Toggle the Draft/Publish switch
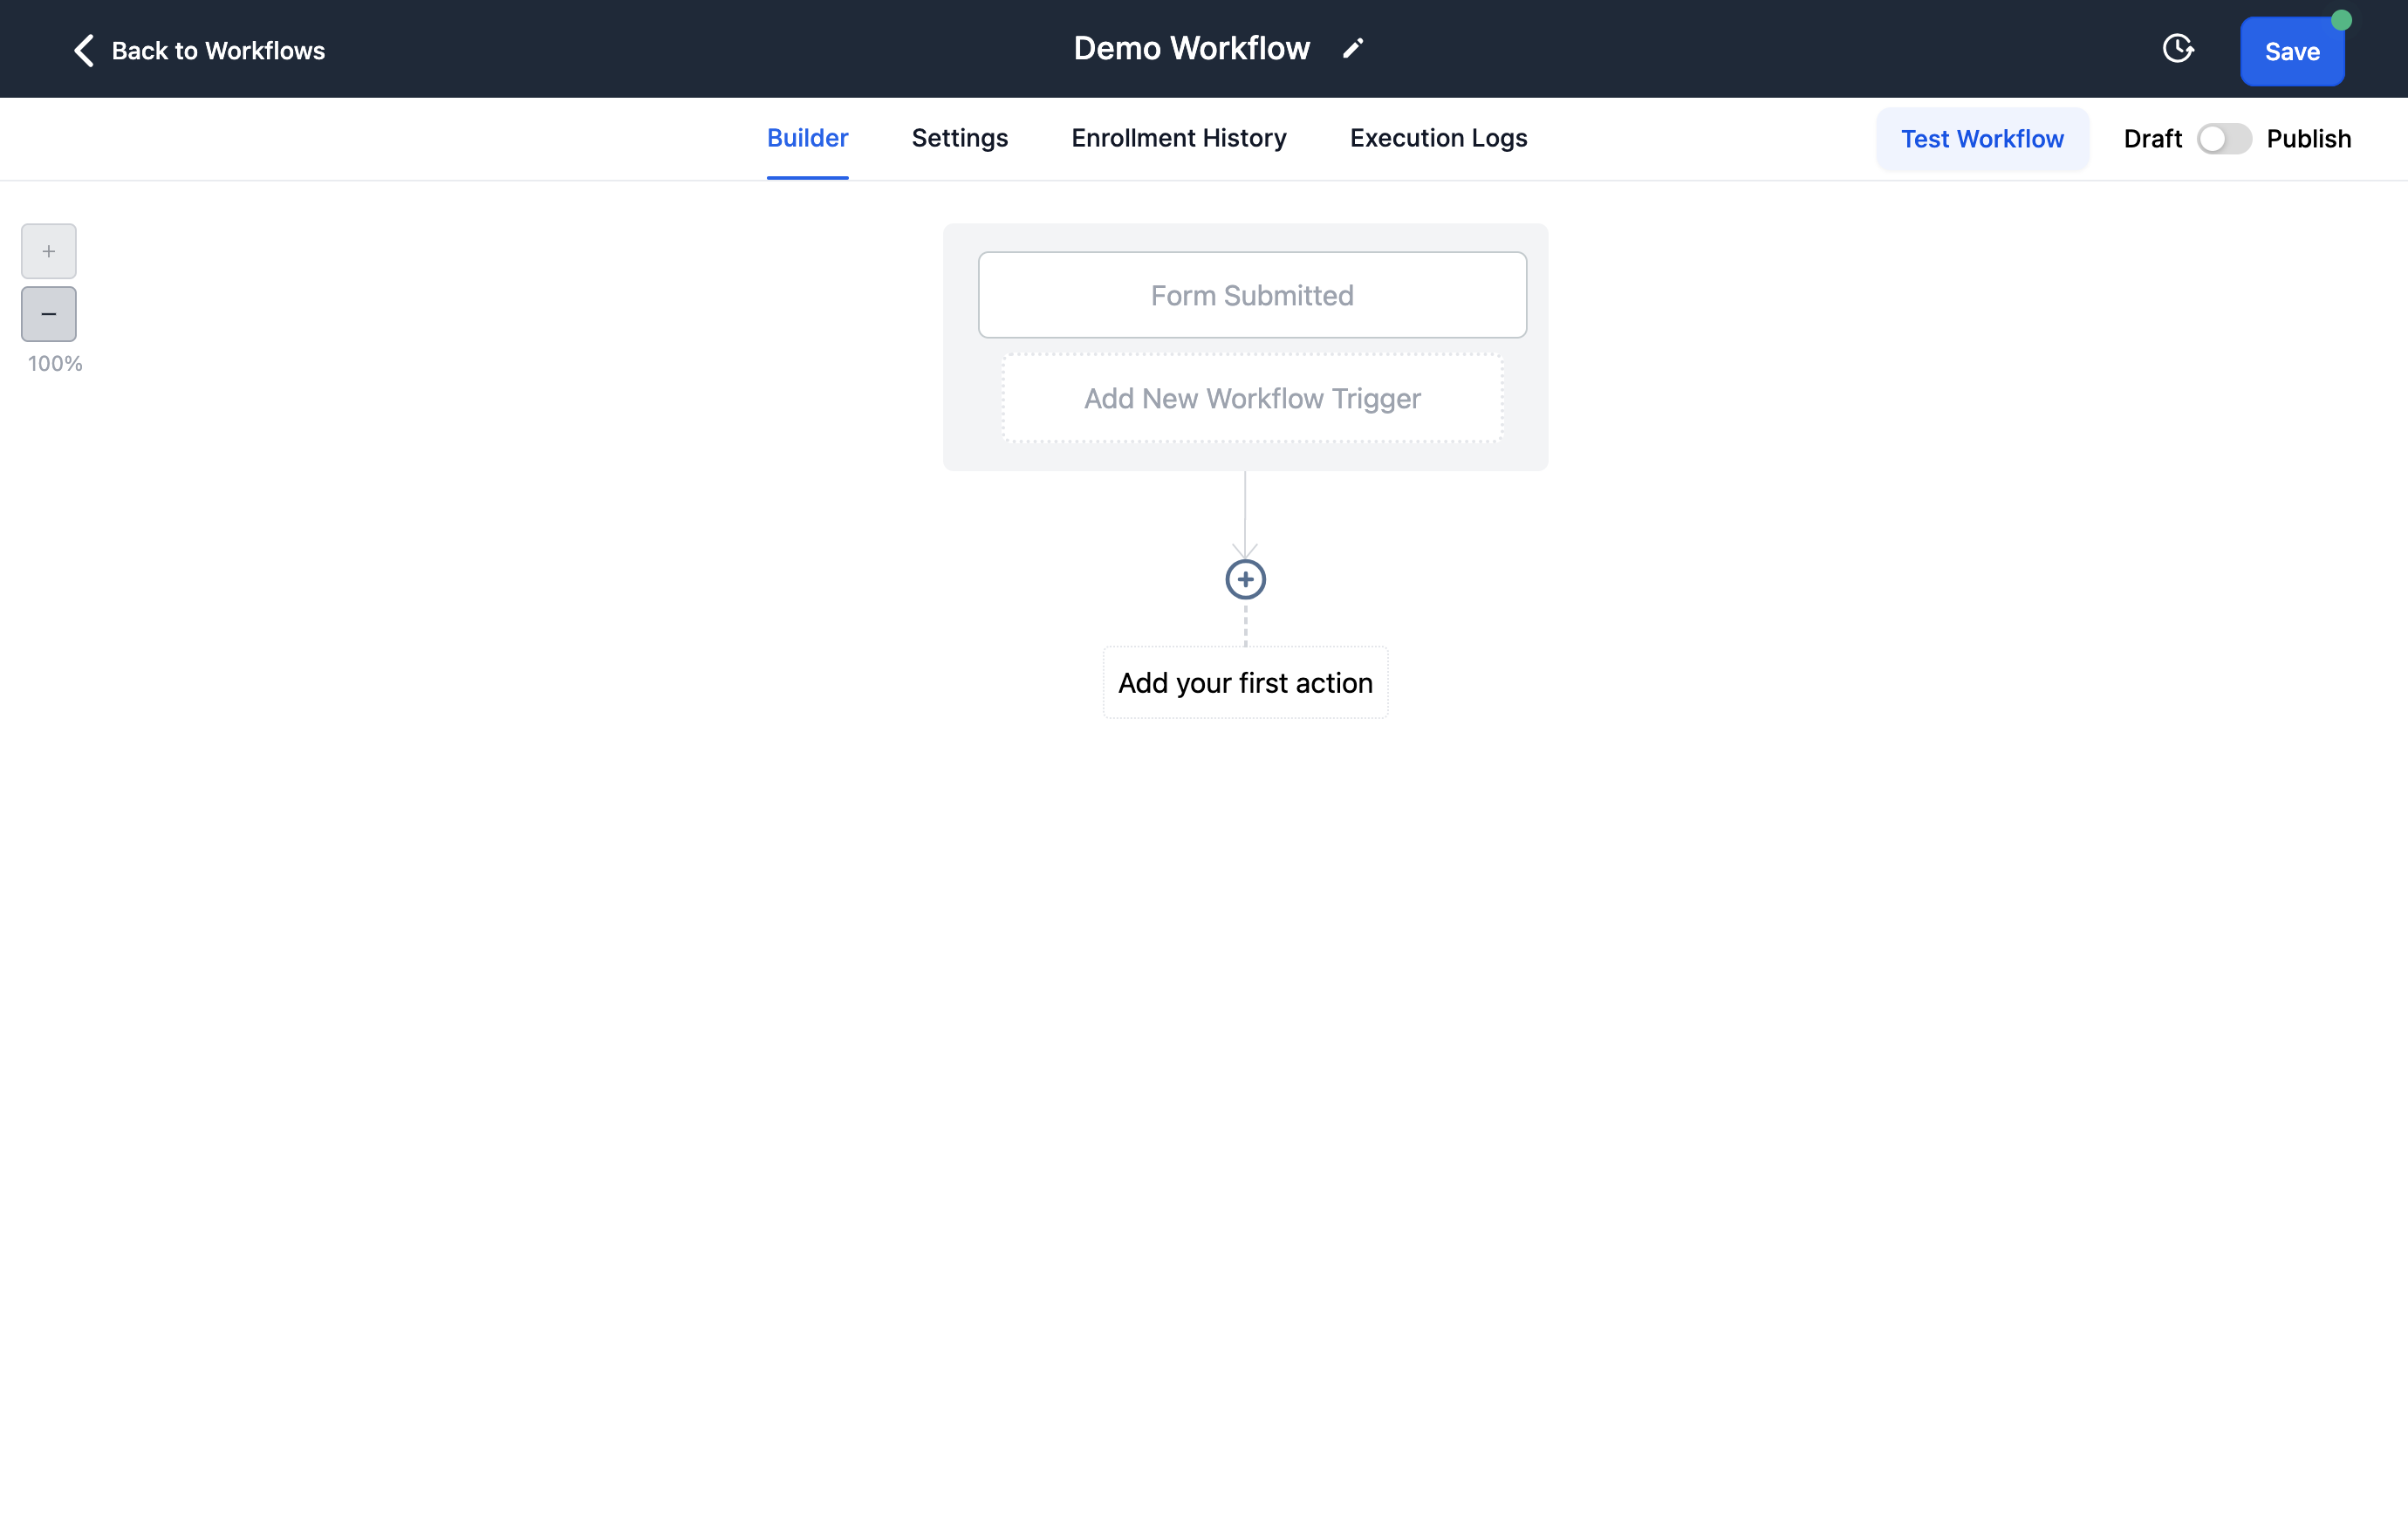This screenshot has height=1513, width=2408. coord(2223,139)
